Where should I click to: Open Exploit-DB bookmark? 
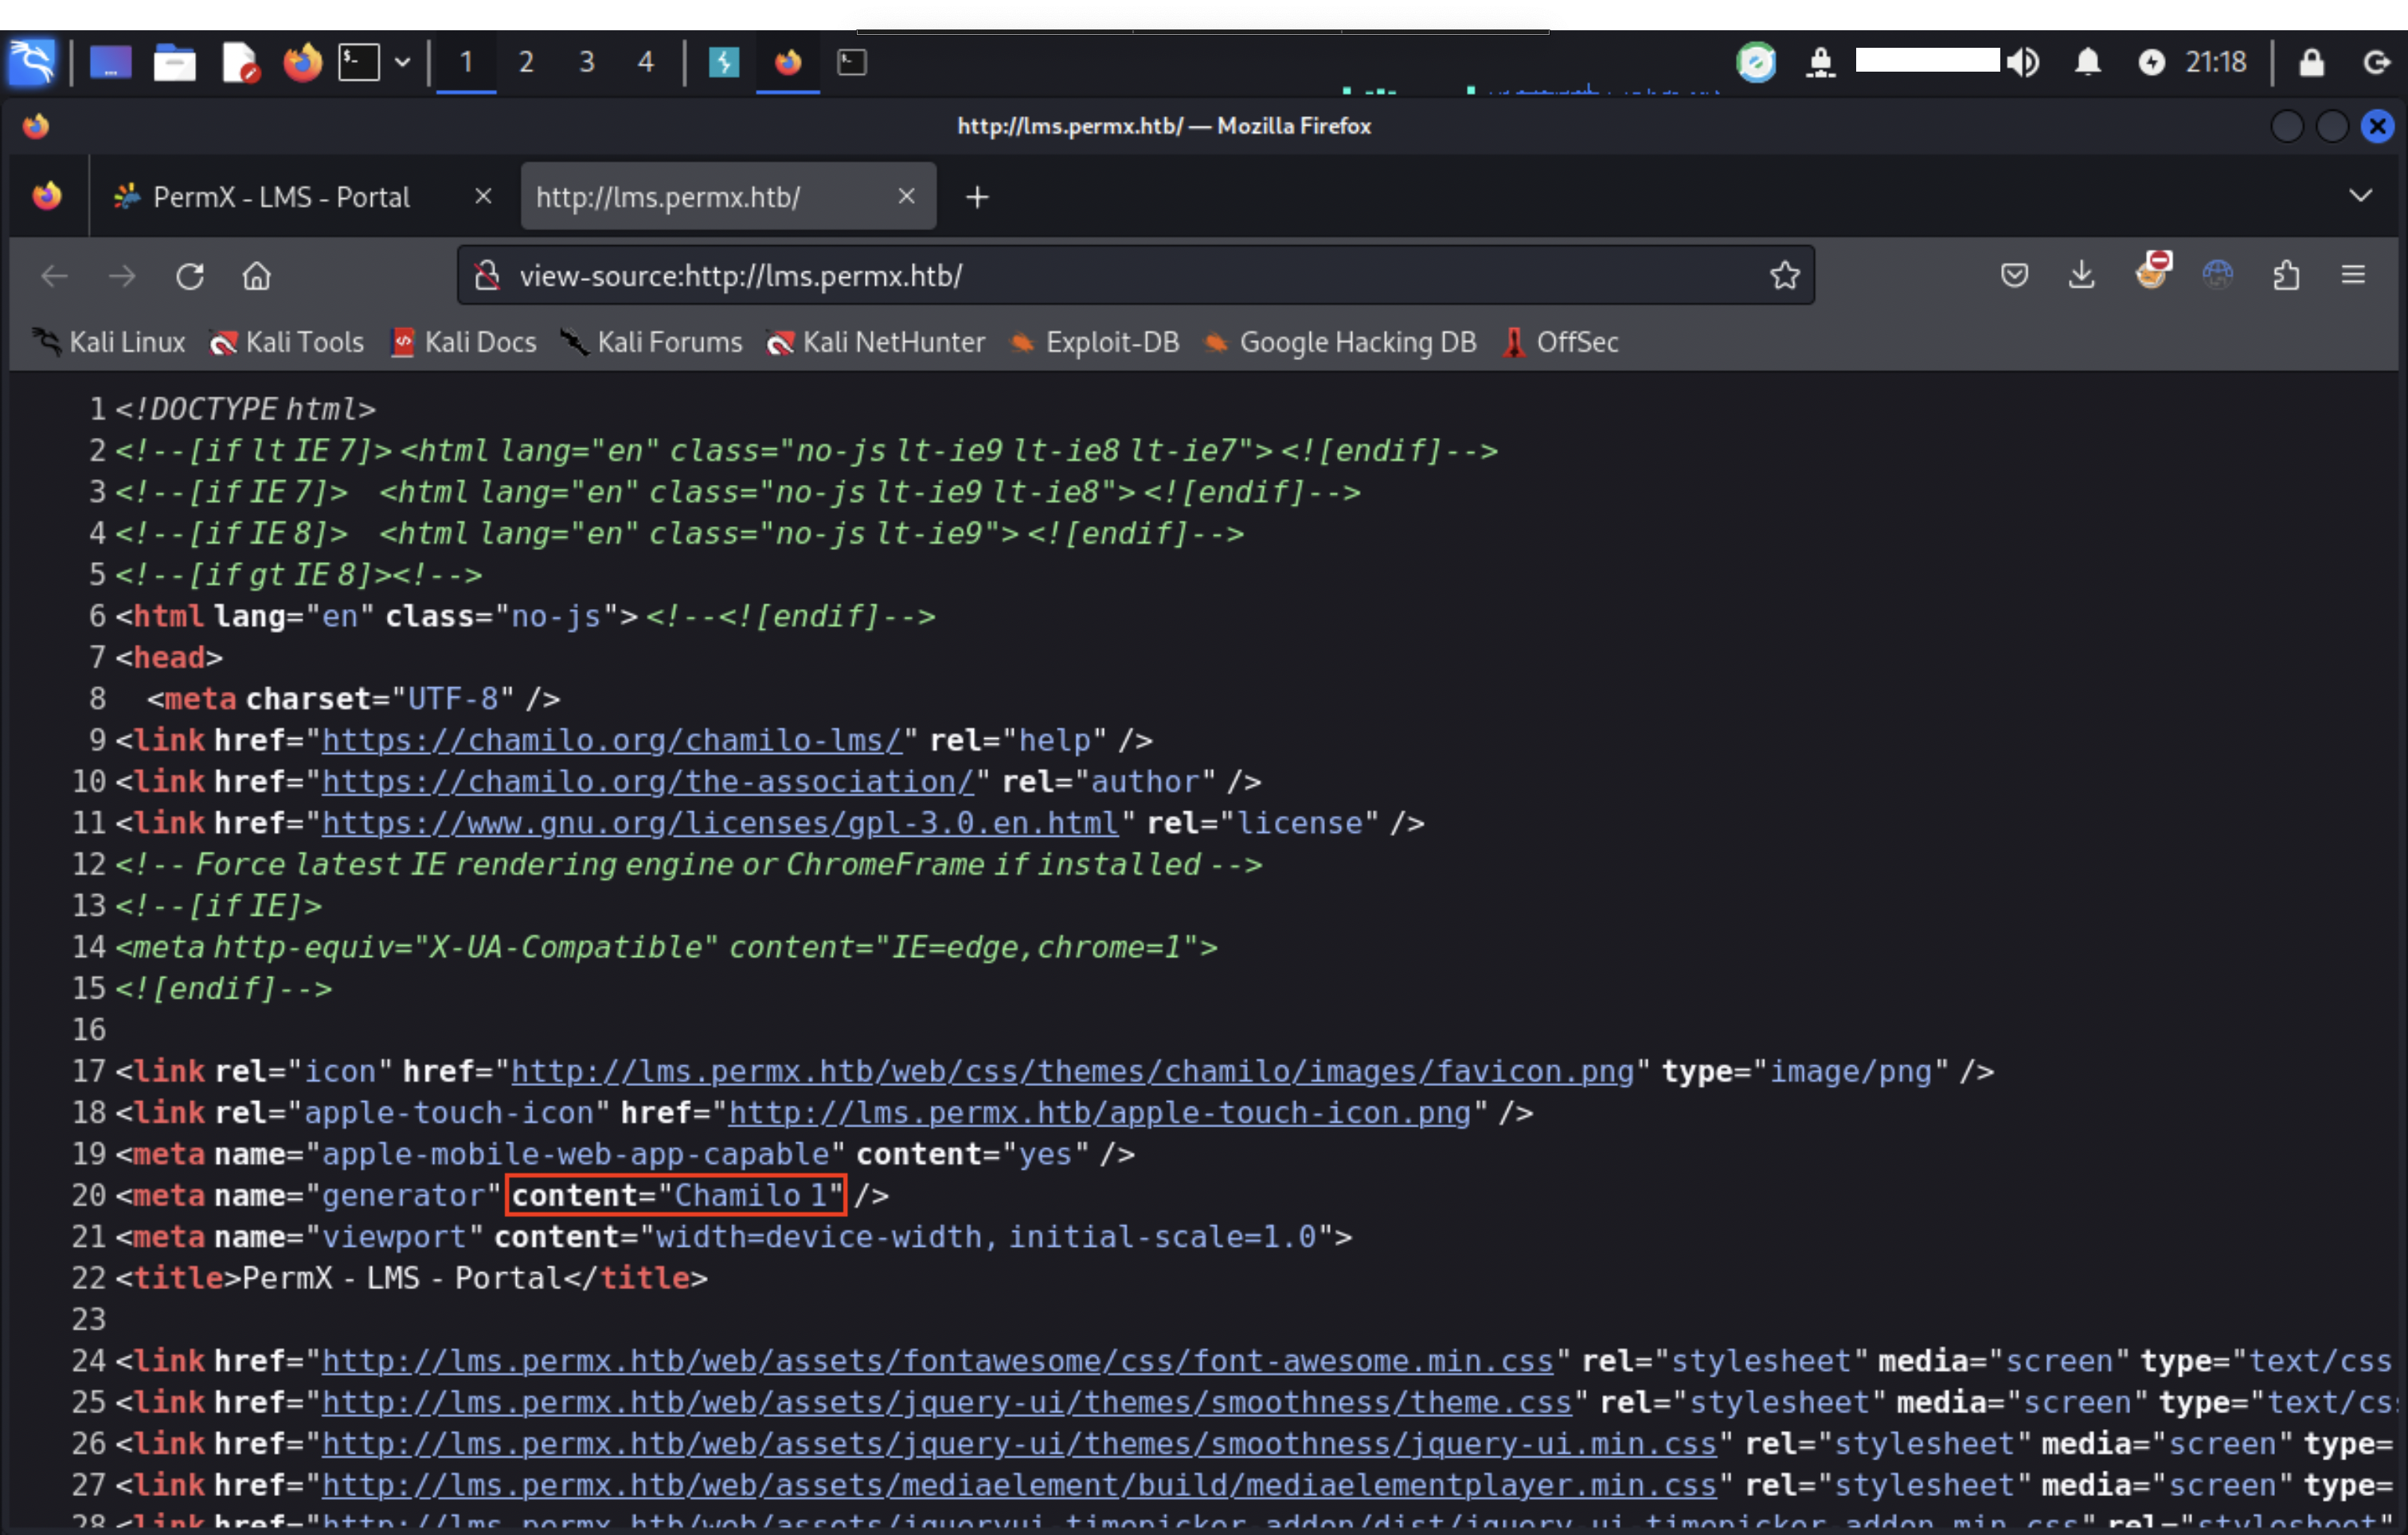click(1111, 343)
